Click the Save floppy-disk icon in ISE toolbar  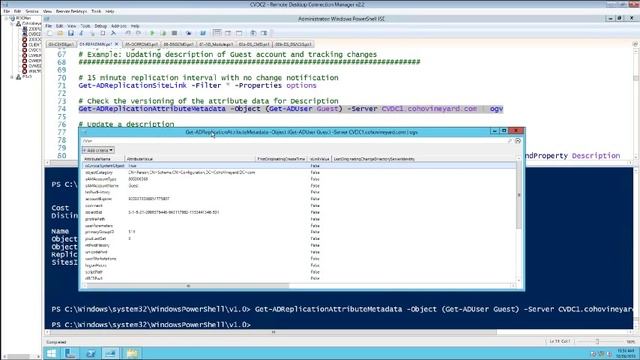(71, 33)
